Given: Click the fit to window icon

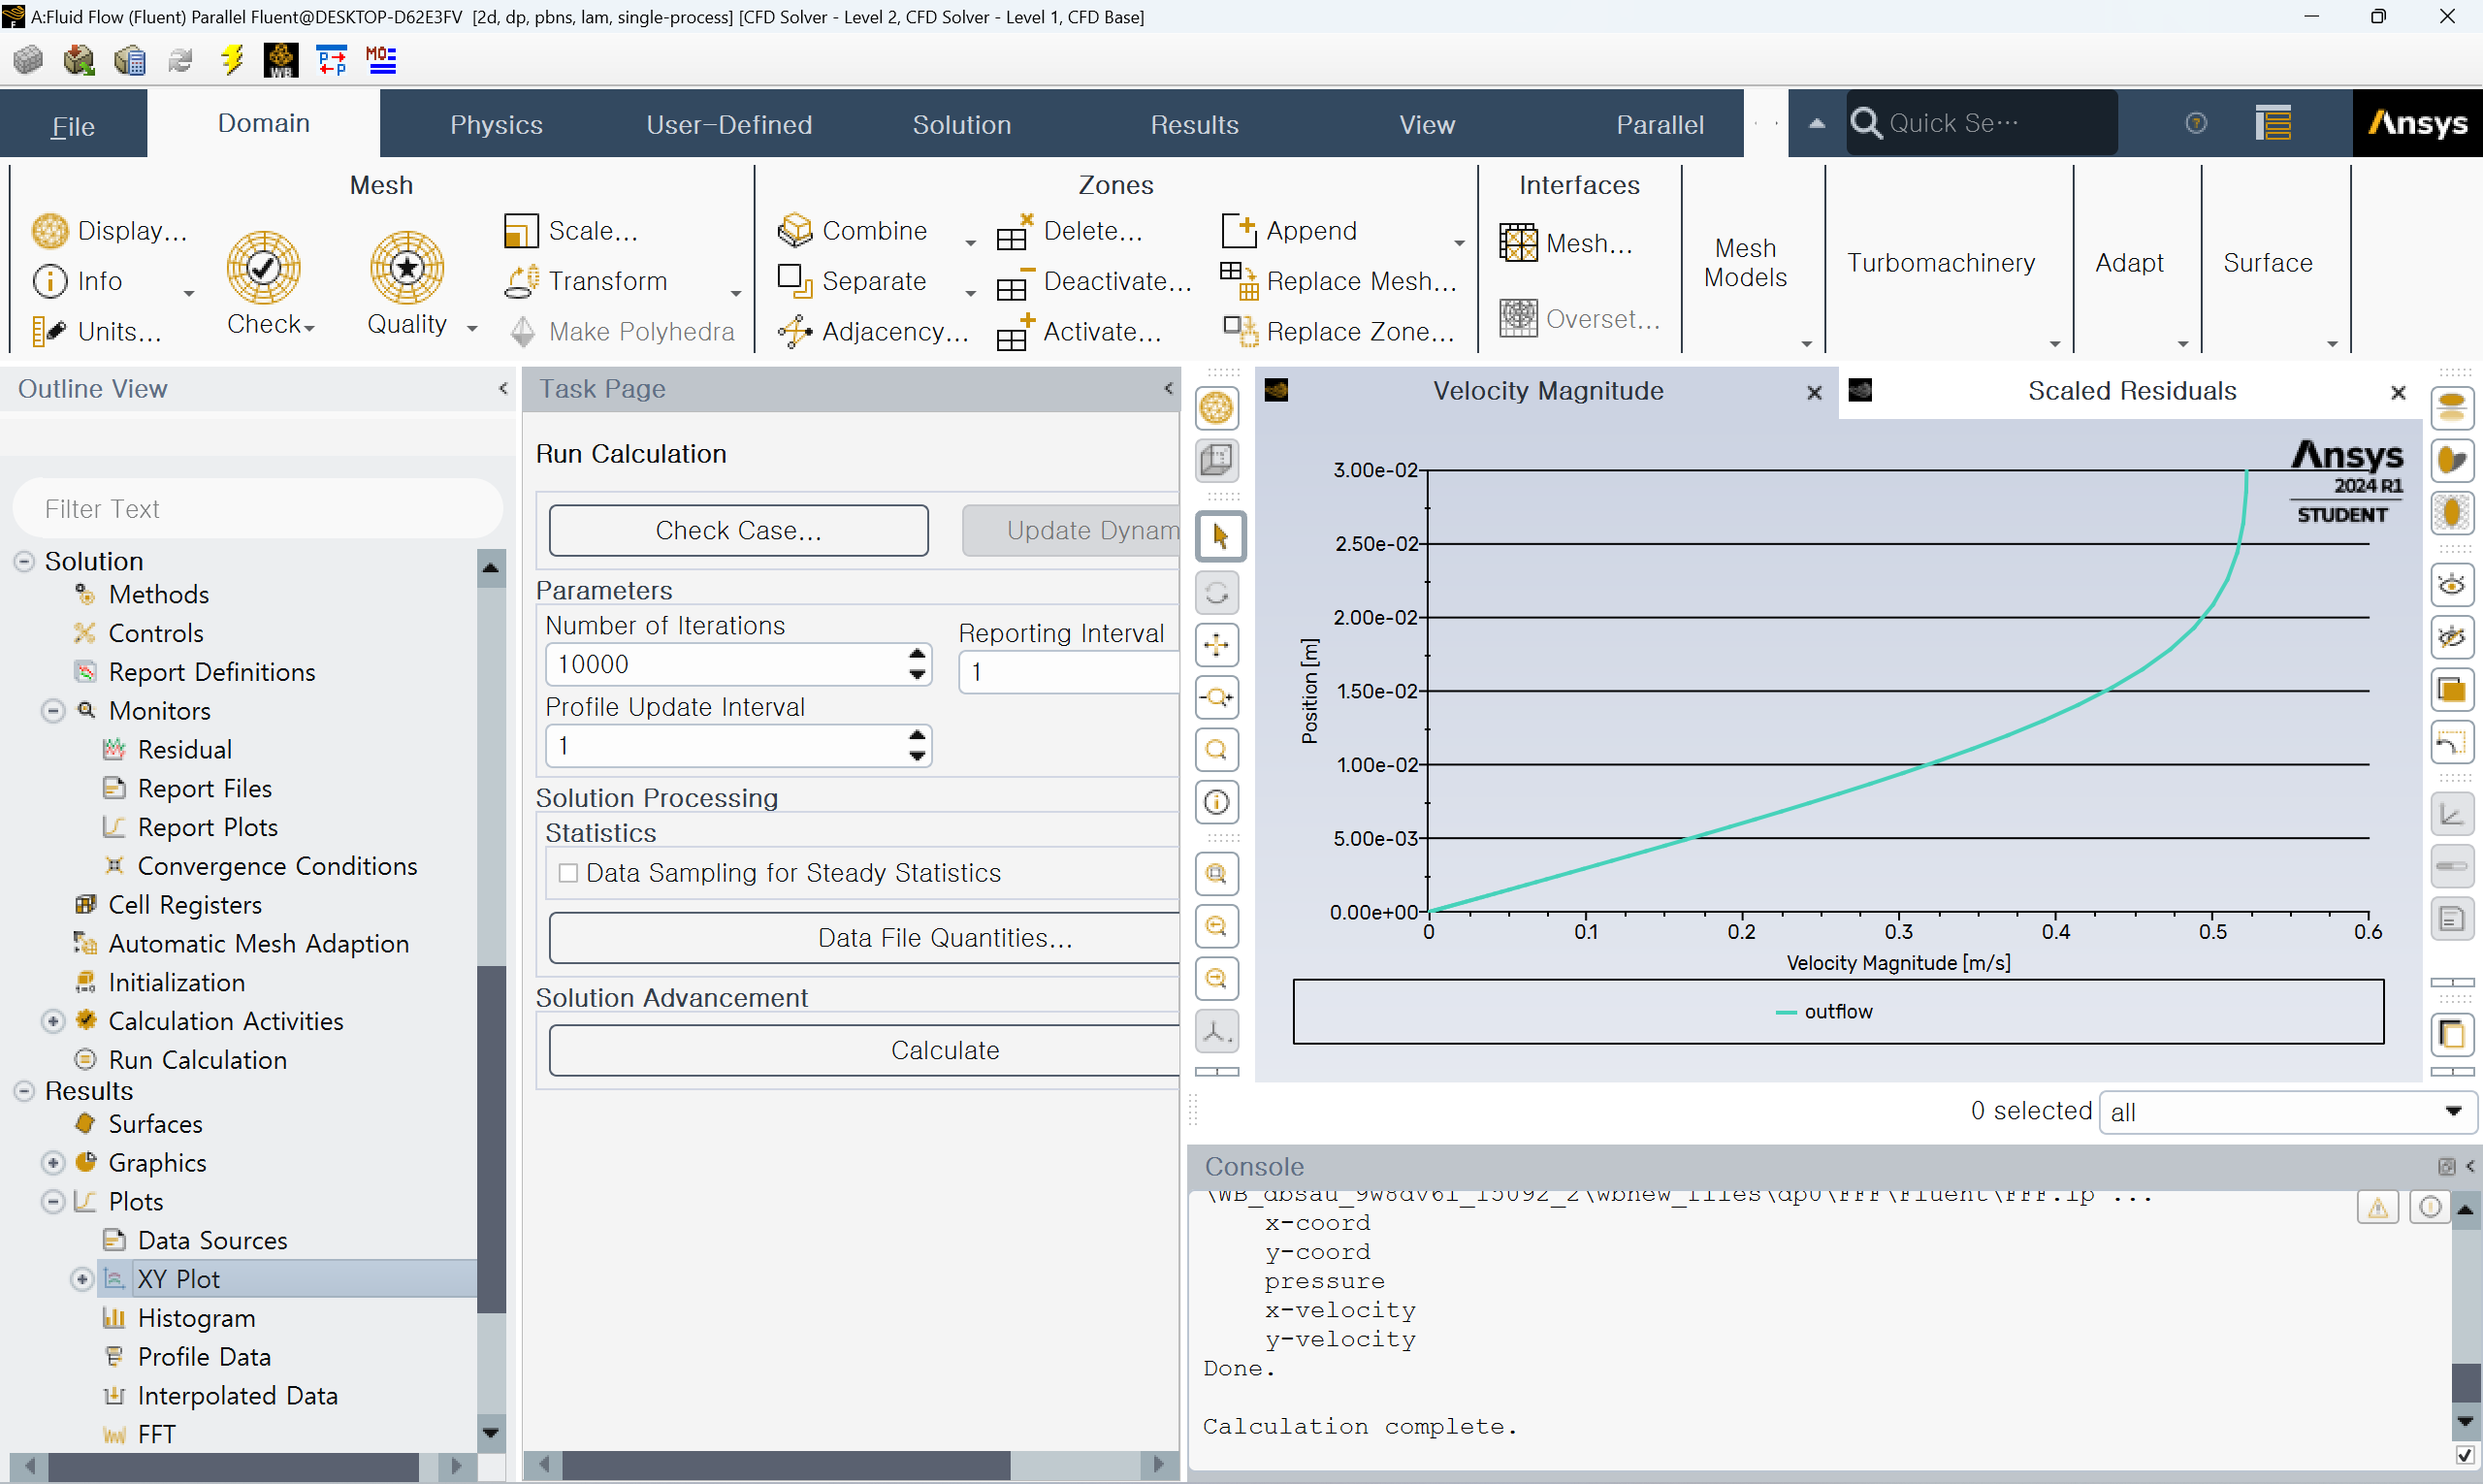Looking at the screenshot, I should (1217, 874).
